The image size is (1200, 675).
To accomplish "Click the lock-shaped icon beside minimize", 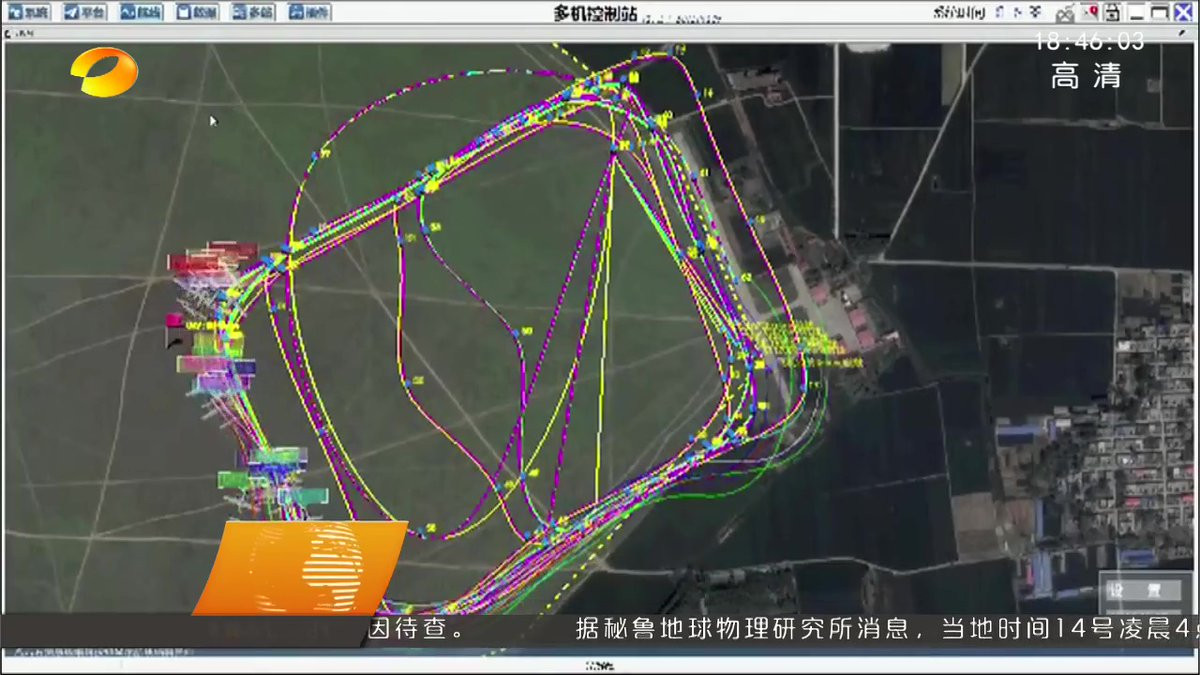I will coord(1113,13).
